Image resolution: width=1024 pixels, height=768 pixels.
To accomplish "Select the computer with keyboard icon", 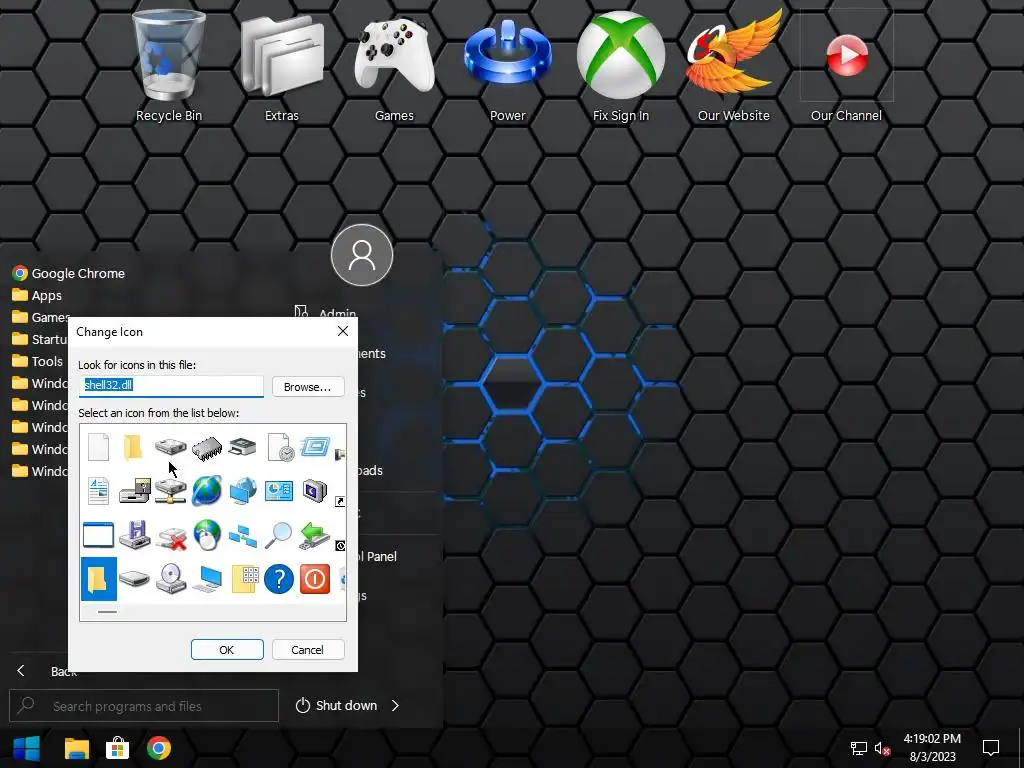I will click(x=207, y=579).
